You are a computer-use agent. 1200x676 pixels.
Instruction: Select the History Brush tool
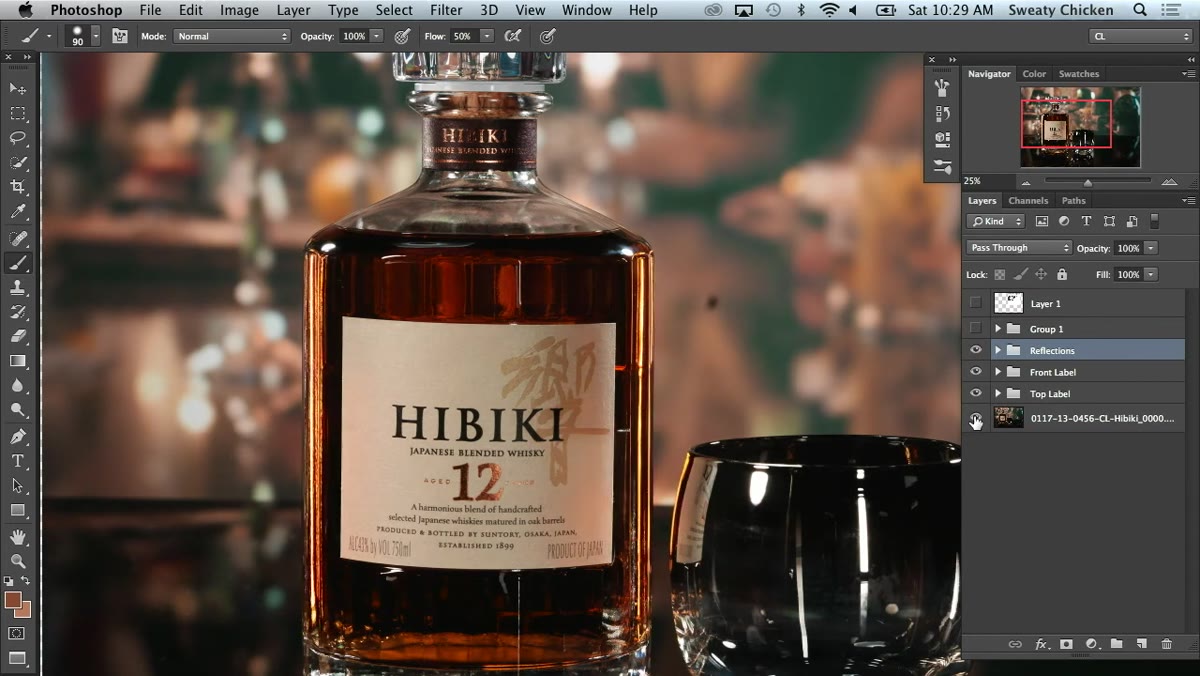(x=18, y=312)
